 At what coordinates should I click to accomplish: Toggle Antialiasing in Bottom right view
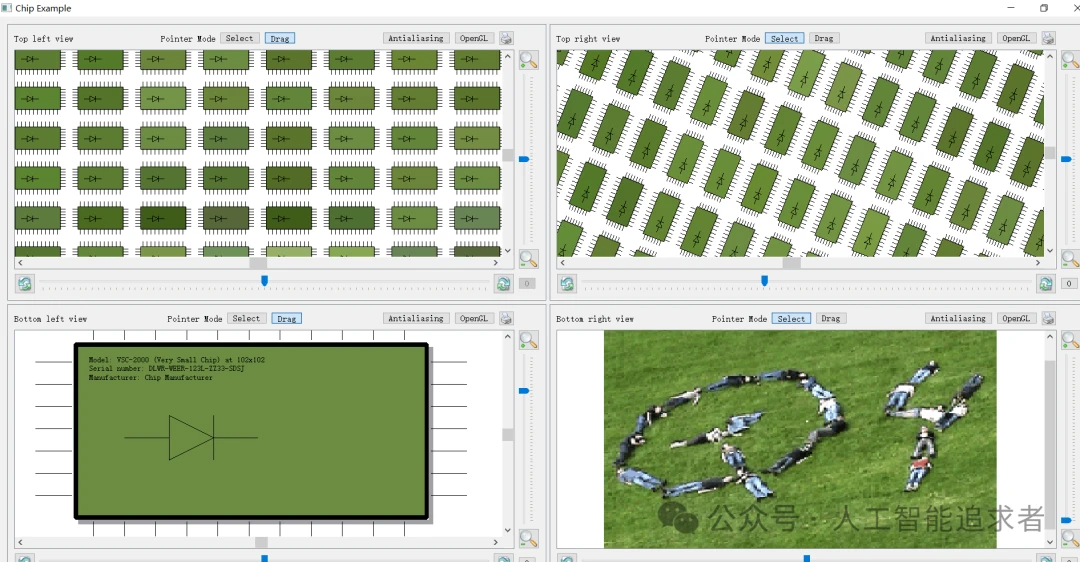click(958, 319)
